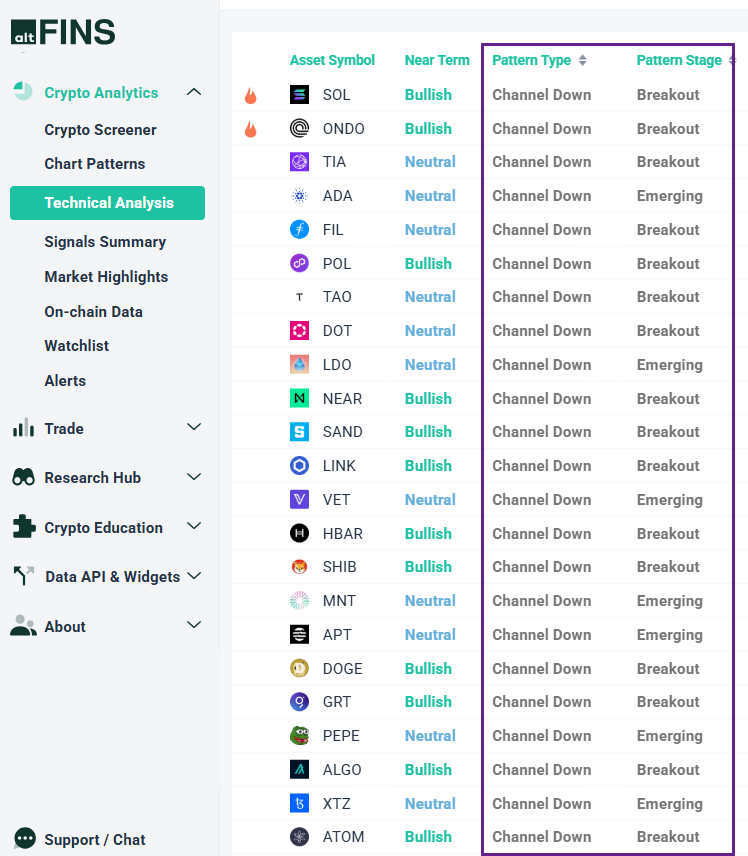
Task: Click the Research Hub binoculars icon
Action: (23, 477)
